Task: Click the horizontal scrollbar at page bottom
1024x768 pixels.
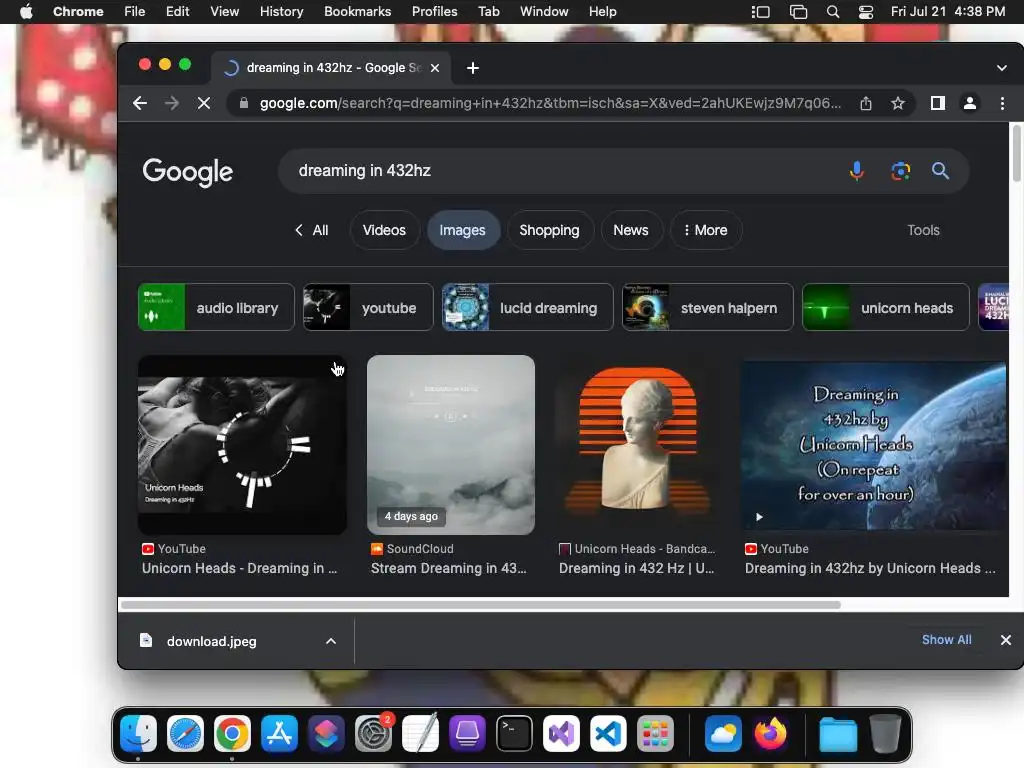Action: tap(481, 605)
